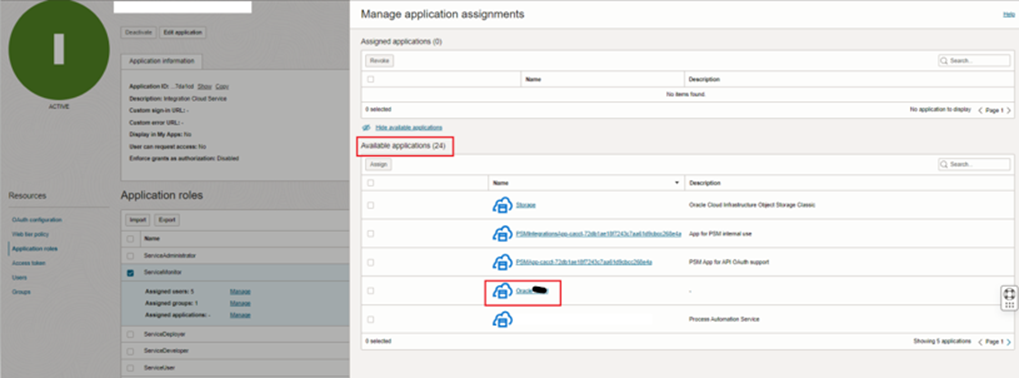Open Web tier policy in Resources
The width and height of the screenshot is (1019, 378).
tap(31, 234)
